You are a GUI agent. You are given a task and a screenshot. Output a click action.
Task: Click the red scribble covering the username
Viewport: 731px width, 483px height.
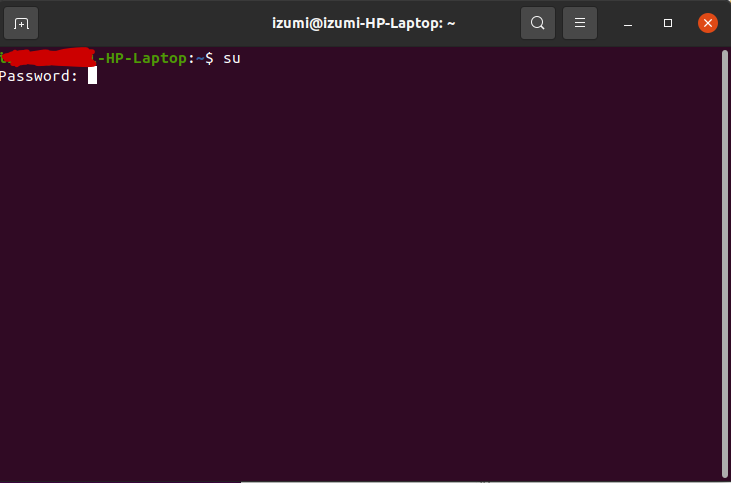tap(50, 59)
